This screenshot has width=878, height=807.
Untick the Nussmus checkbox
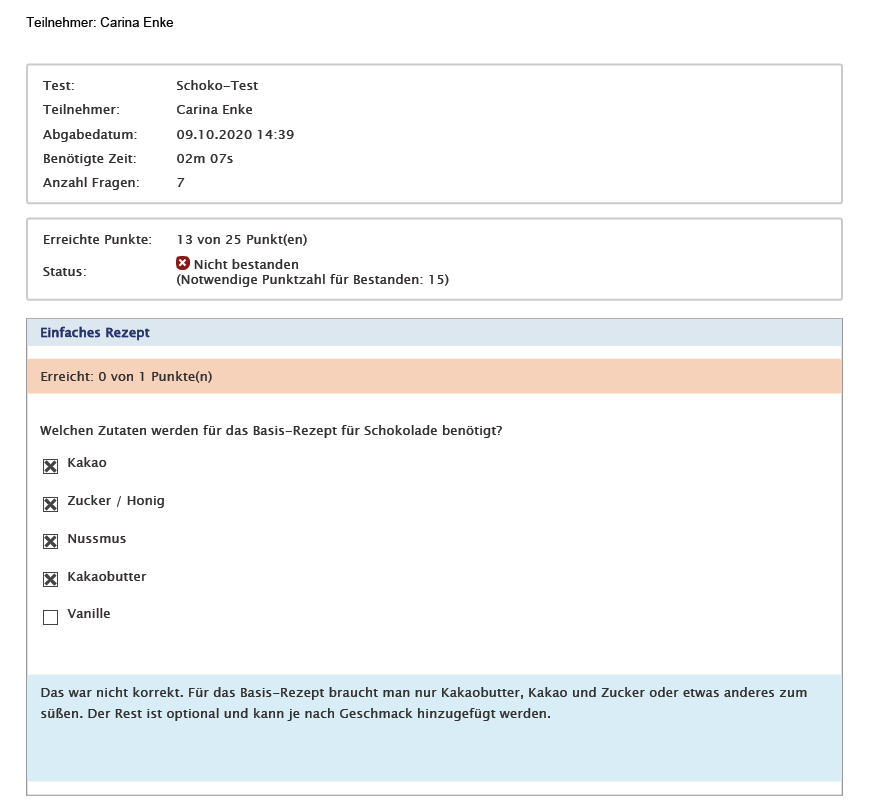tap(50, 542)
